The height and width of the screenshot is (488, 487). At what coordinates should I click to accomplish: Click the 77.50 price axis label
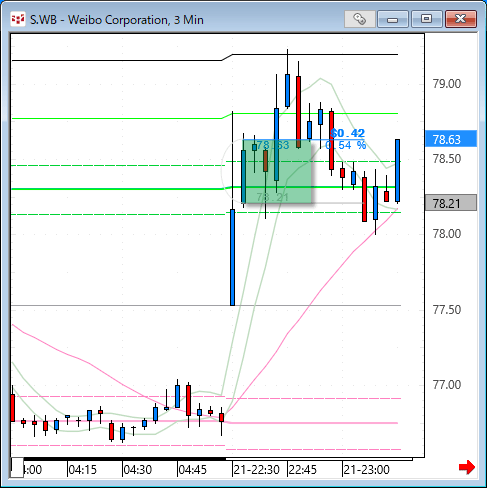click(447, 310)
